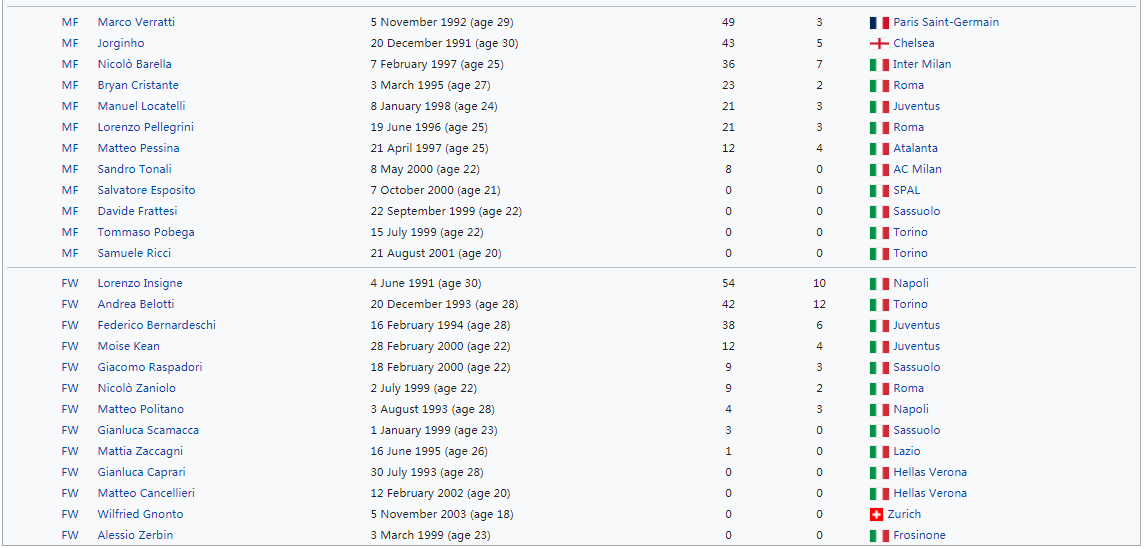Viewport: 1145px width, 549px height.
Task: Click the FW position link for Moise Kean
Action: coord(70,346)
